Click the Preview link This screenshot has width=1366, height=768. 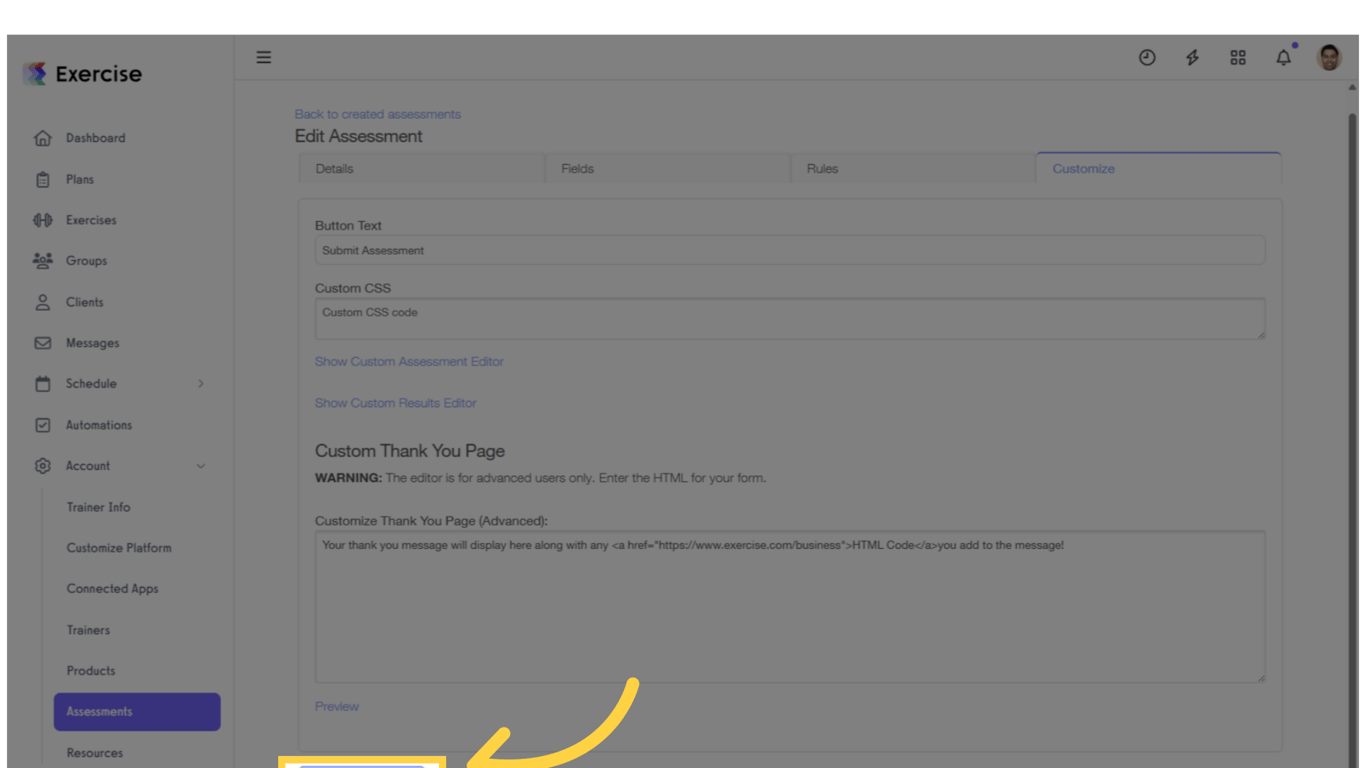[336, 705]
